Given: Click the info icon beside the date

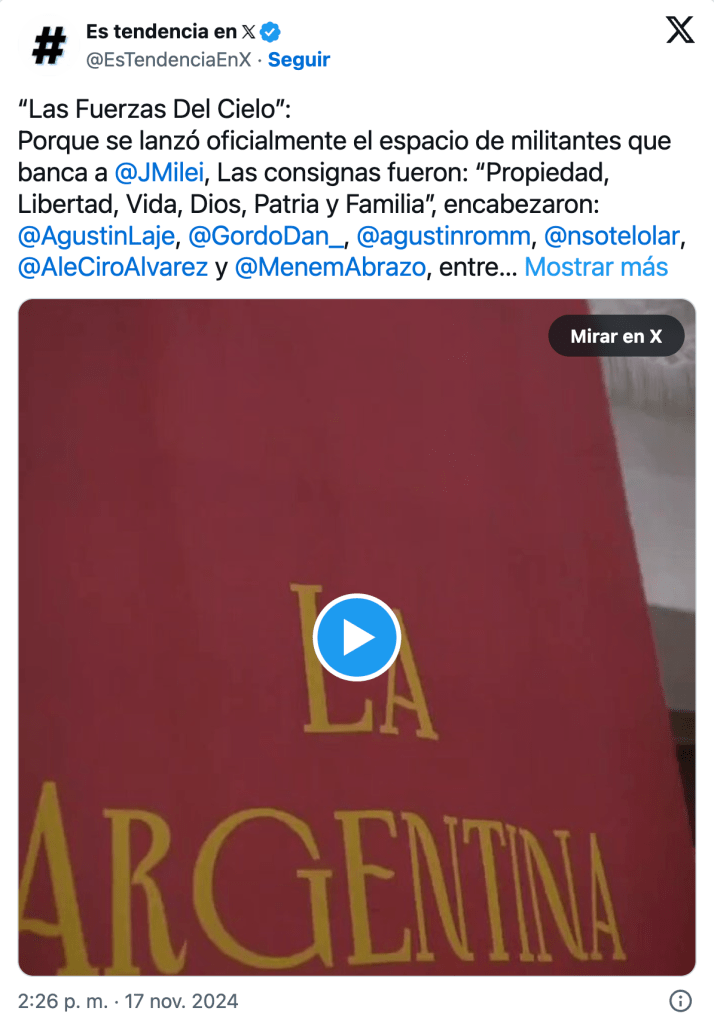Looking at the screenshot, I should point(681,1000).
